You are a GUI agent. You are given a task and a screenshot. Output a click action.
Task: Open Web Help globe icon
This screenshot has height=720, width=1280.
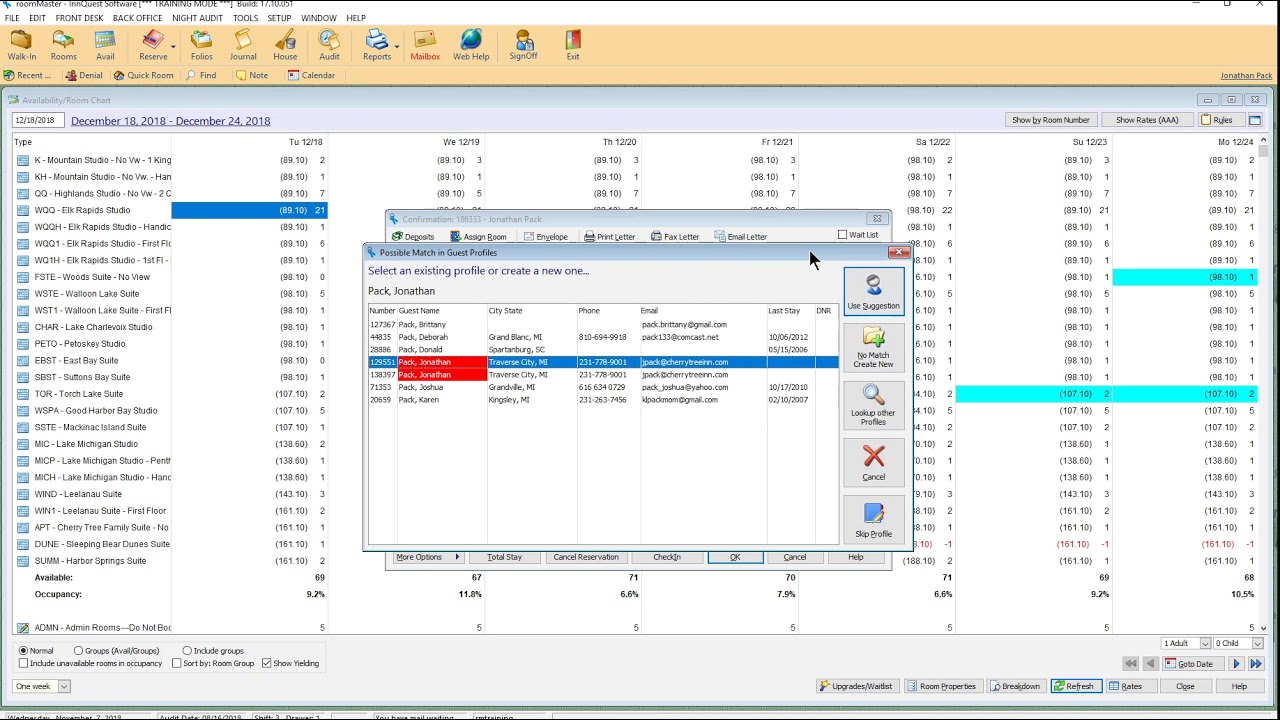point(471,45)
